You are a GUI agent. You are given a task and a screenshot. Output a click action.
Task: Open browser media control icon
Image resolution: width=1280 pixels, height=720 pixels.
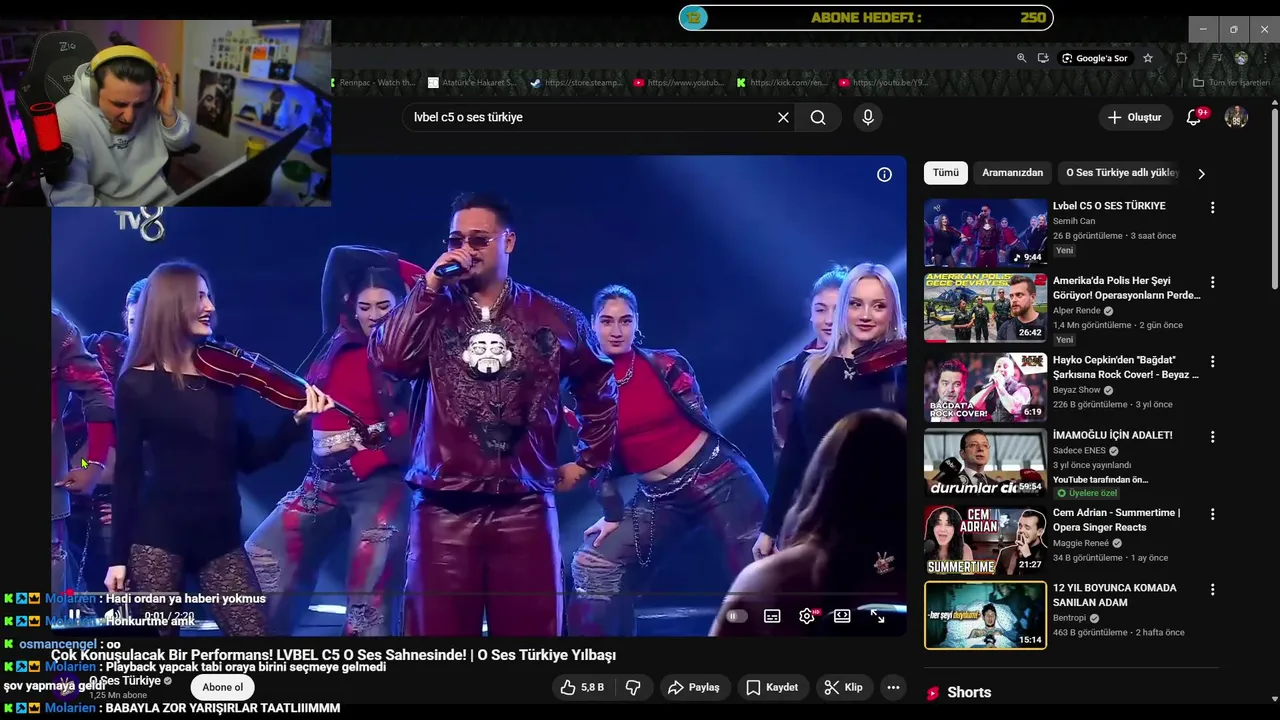[1217, 58]
